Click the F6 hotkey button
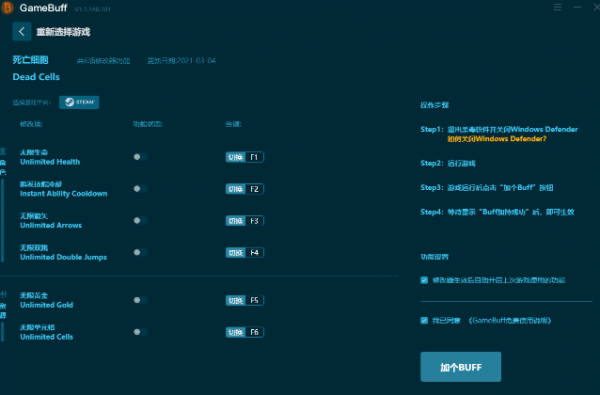 pyautogui.click(x=245, y=332)
